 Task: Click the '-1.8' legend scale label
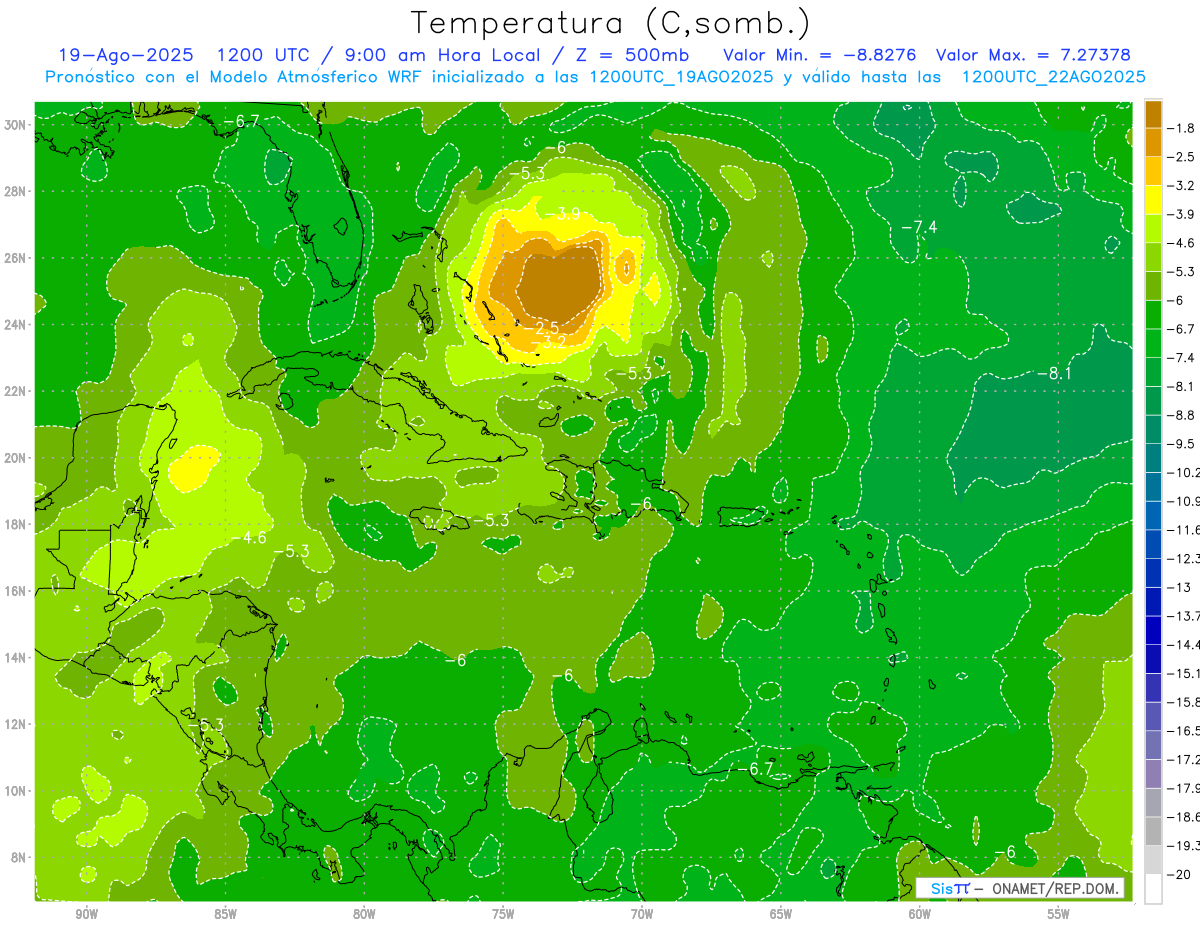[1182, 128]
